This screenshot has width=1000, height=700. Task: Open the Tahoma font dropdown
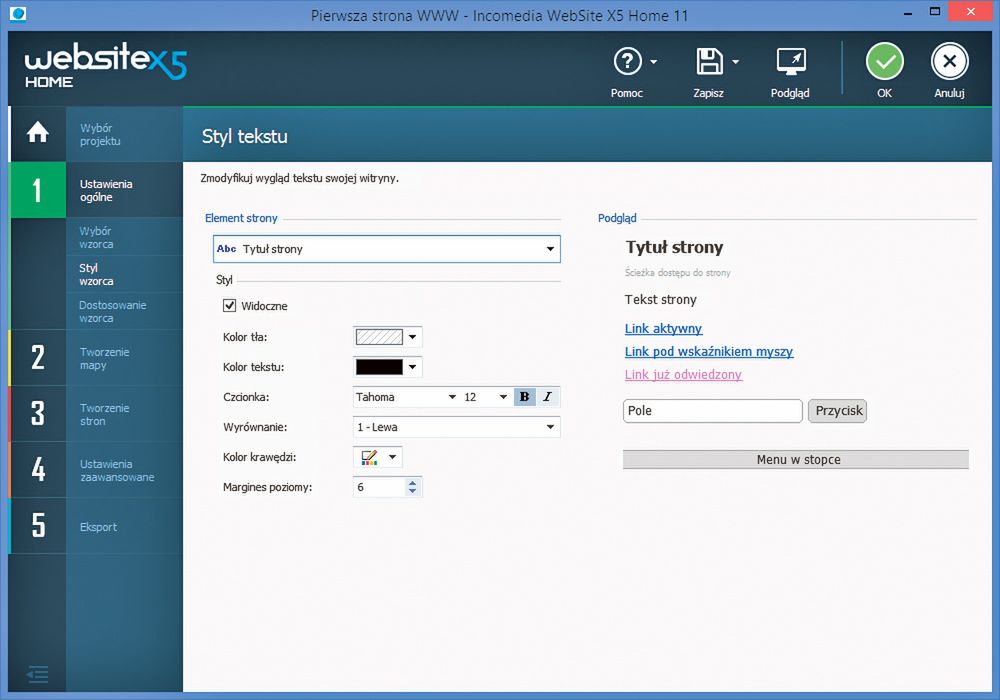451,397
